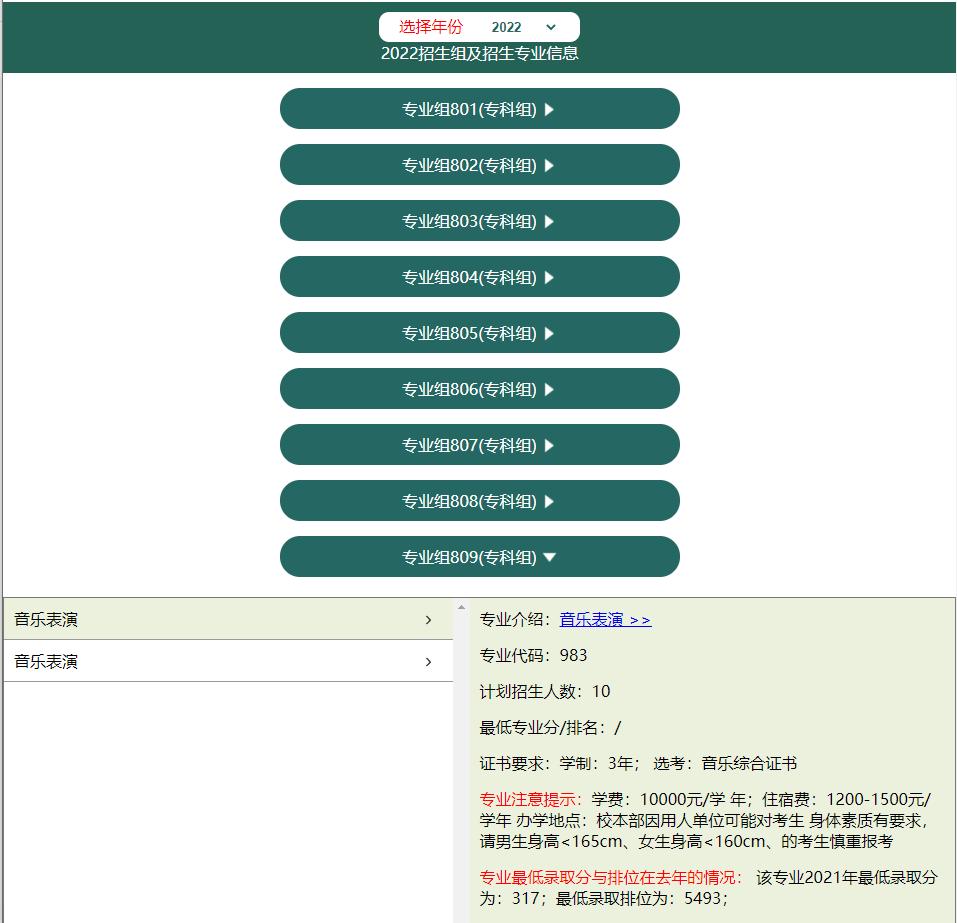Click the scroll-up arrow of the details panel

tap(461, 607)
